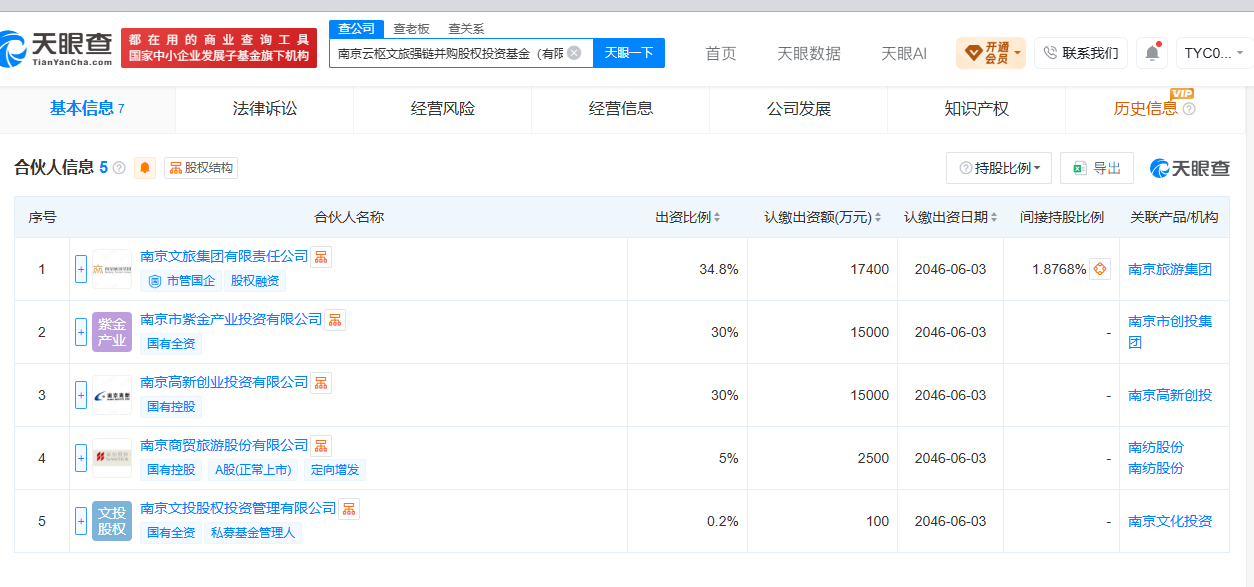Open the 知识产权 tab
1254x587 pixels.
point(977,109)
